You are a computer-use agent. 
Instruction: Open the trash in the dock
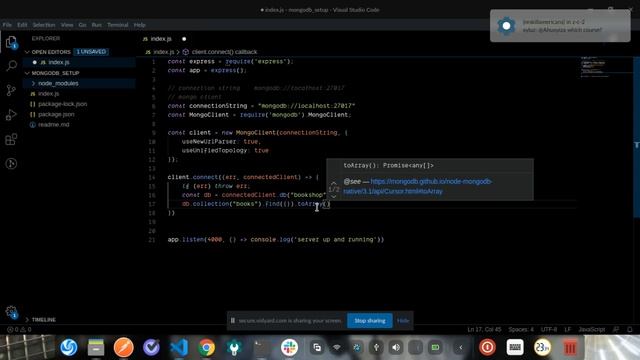click(570, 347)
